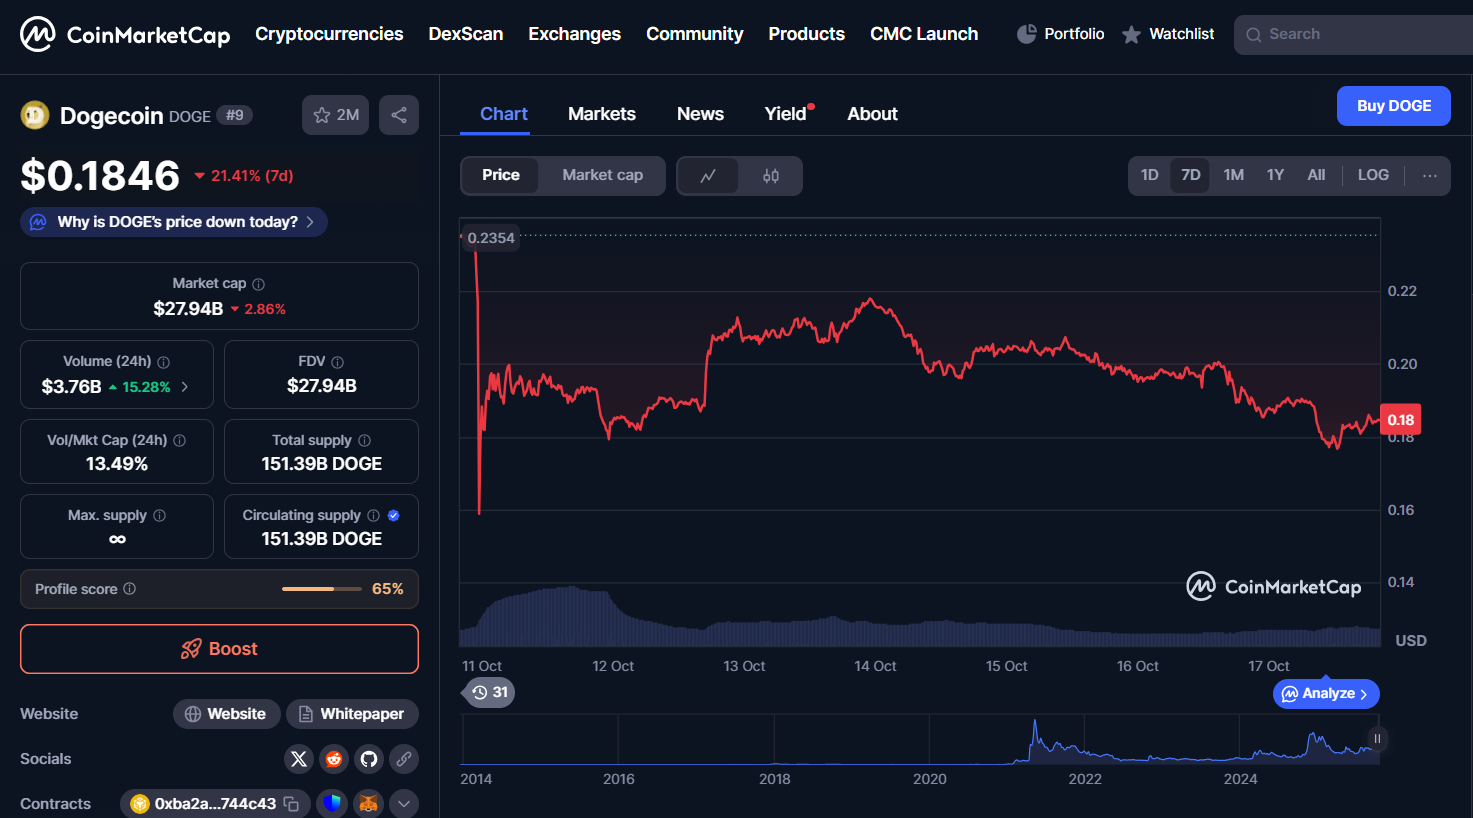Click the Buy DOGE button

[1393, 106]
